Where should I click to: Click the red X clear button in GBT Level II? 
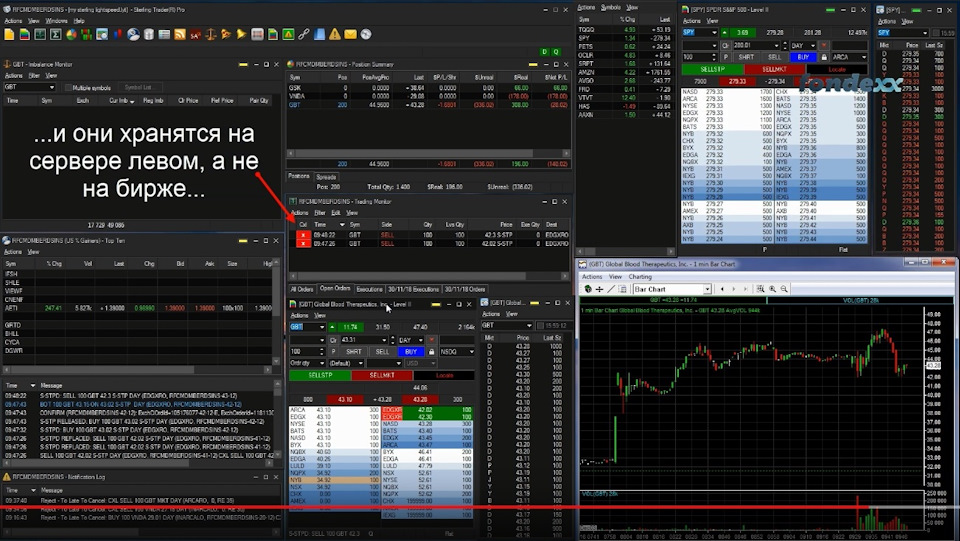432,340
